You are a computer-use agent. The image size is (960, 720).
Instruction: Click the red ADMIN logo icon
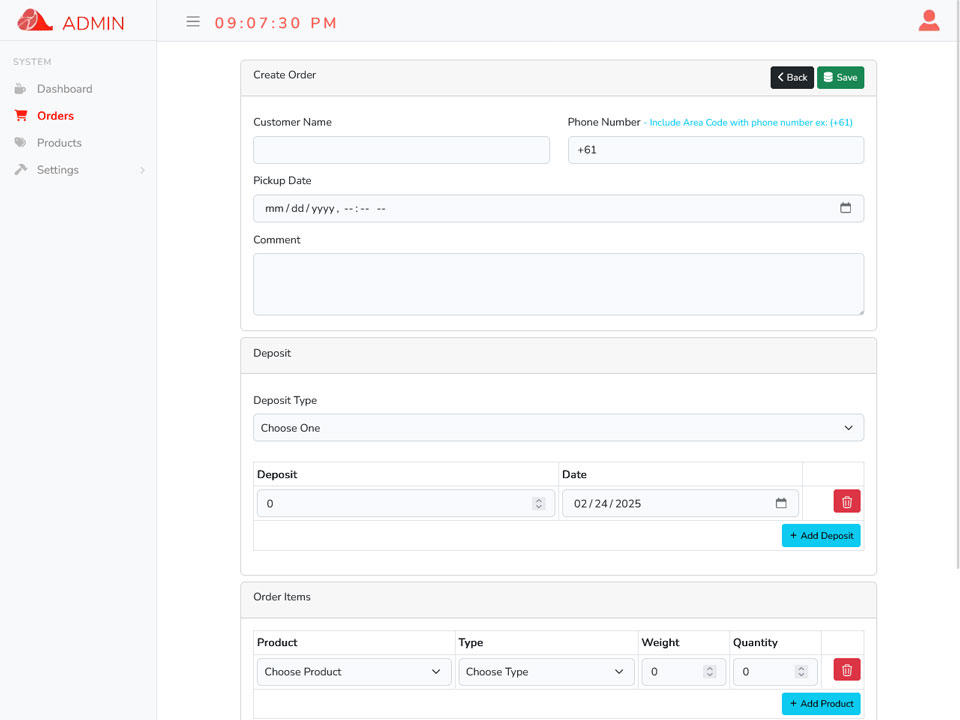tap(35, 20)
